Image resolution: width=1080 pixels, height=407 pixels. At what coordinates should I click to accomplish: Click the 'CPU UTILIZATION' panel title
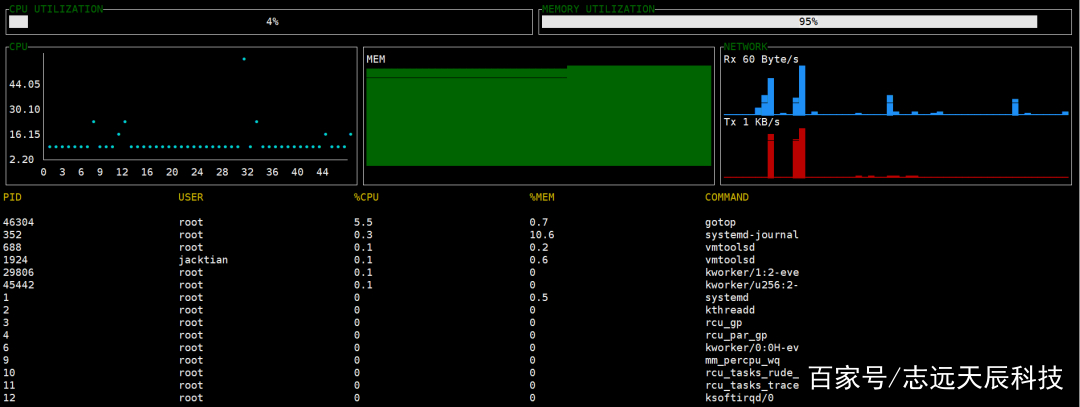tap(56, 9)
